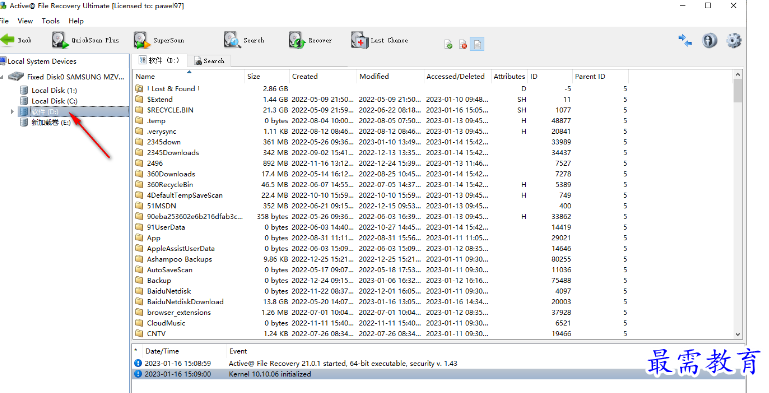Run the SuperScan tool
769x393 pixels.
[x=159, y=40]
